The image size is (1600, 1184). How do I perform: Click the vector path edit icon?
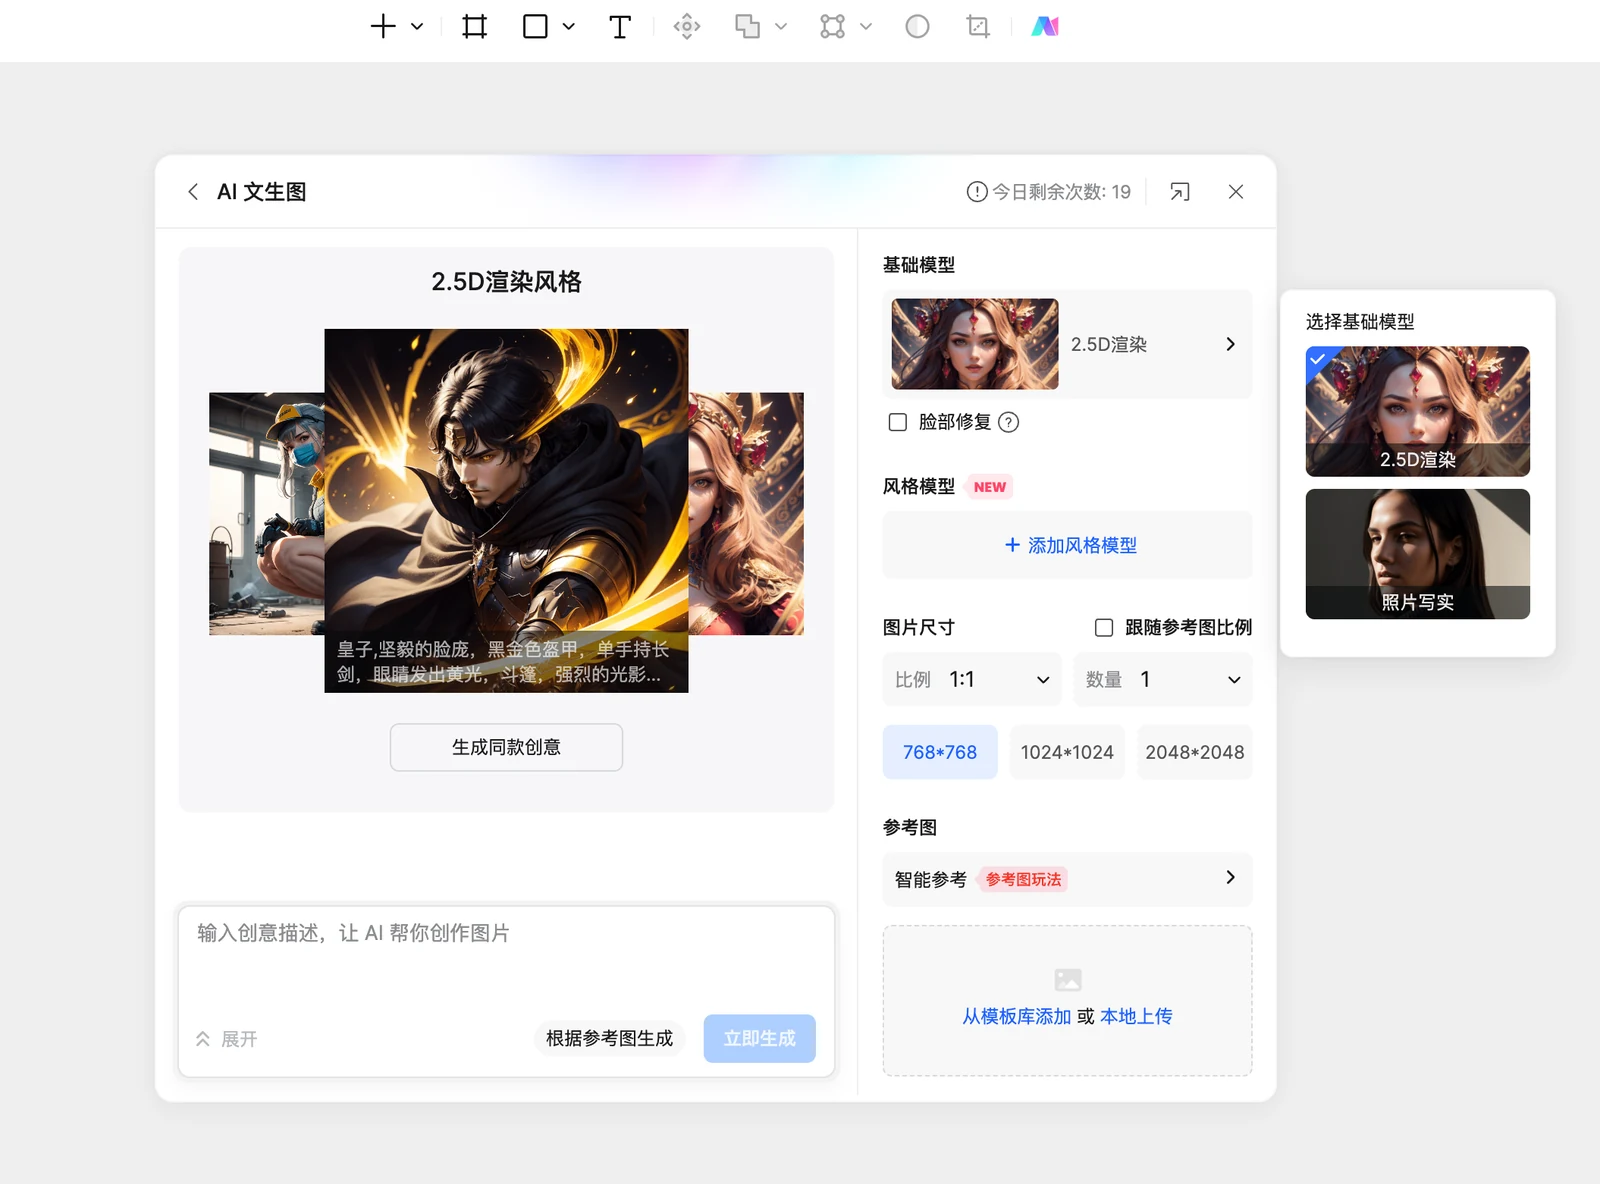(832, 26)
